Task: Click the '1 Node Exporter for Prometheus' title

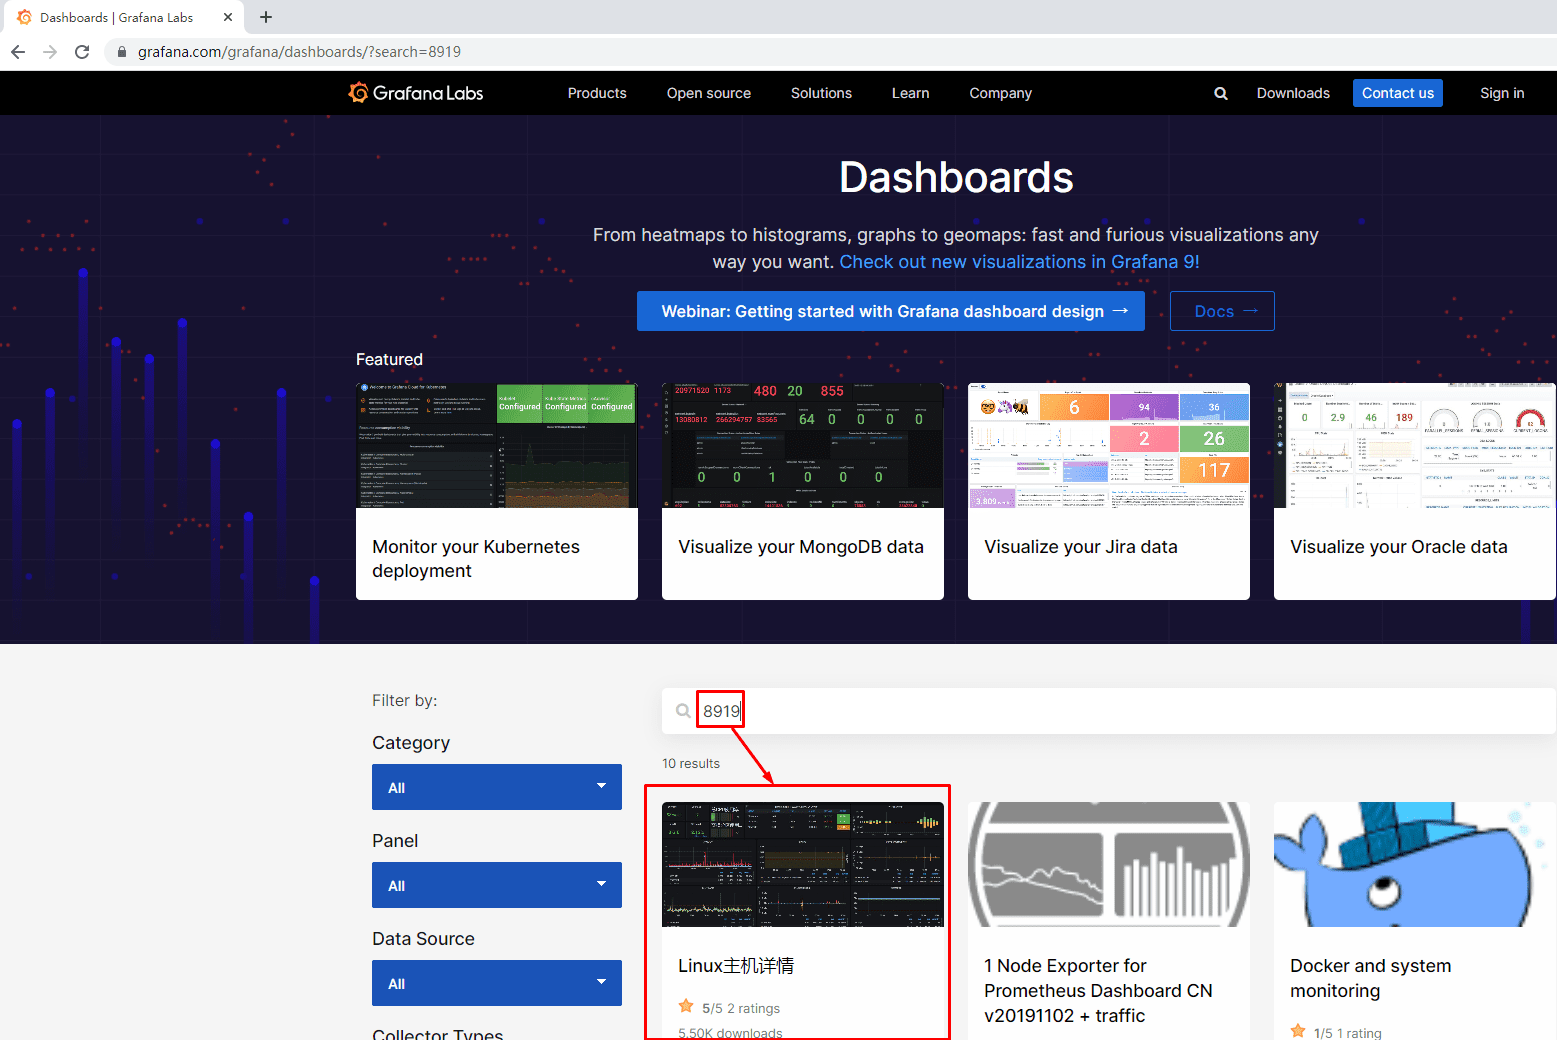Action: coord(1098,991)
